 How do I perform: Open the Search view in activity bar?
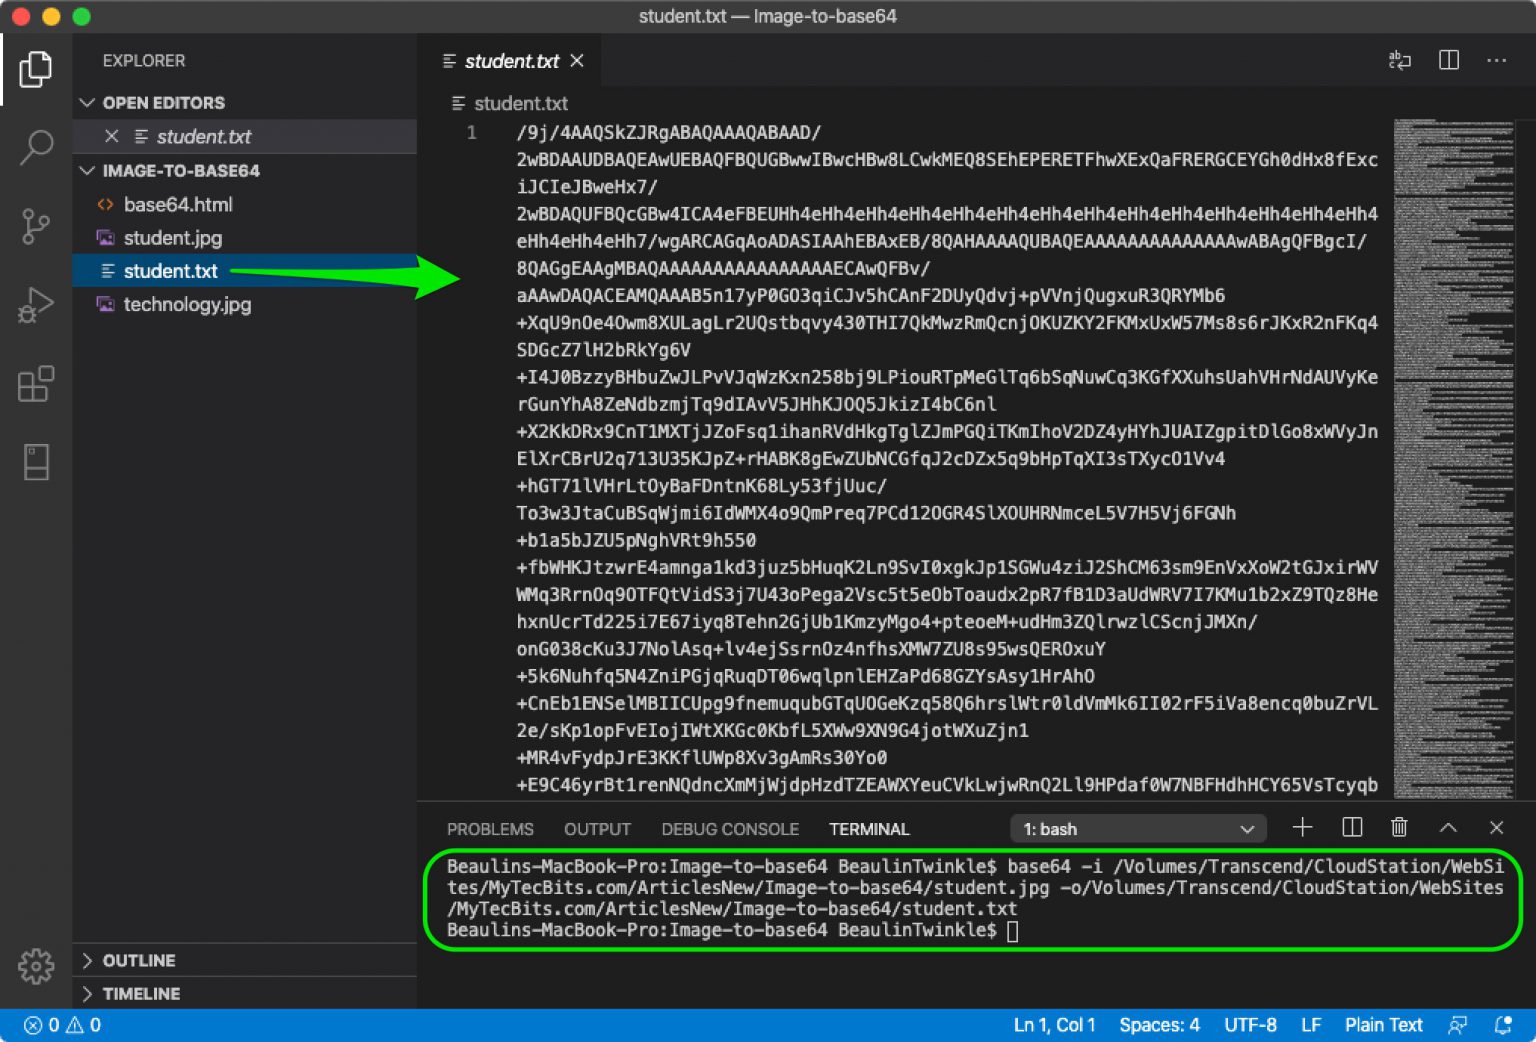pyautogui.click(x=36, y=147)
